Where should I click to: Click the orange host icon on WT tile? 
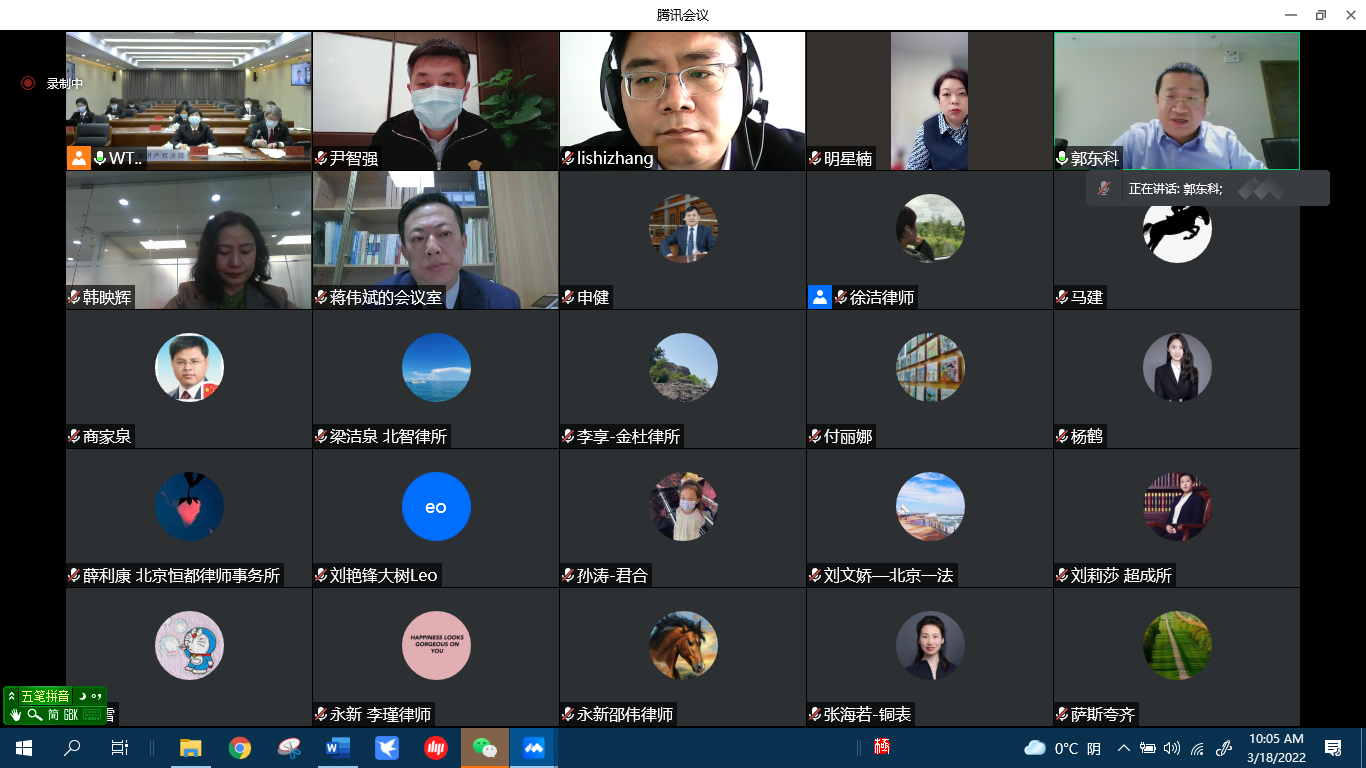tap(79, 158)
